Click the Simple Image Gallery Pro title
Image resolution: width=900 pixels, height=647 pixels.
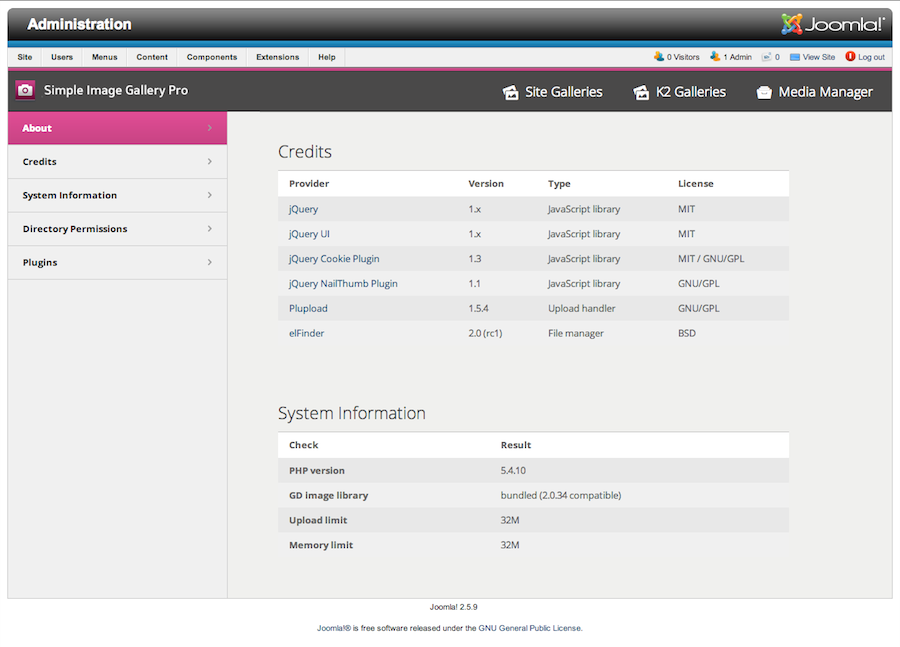click(116, 90)
